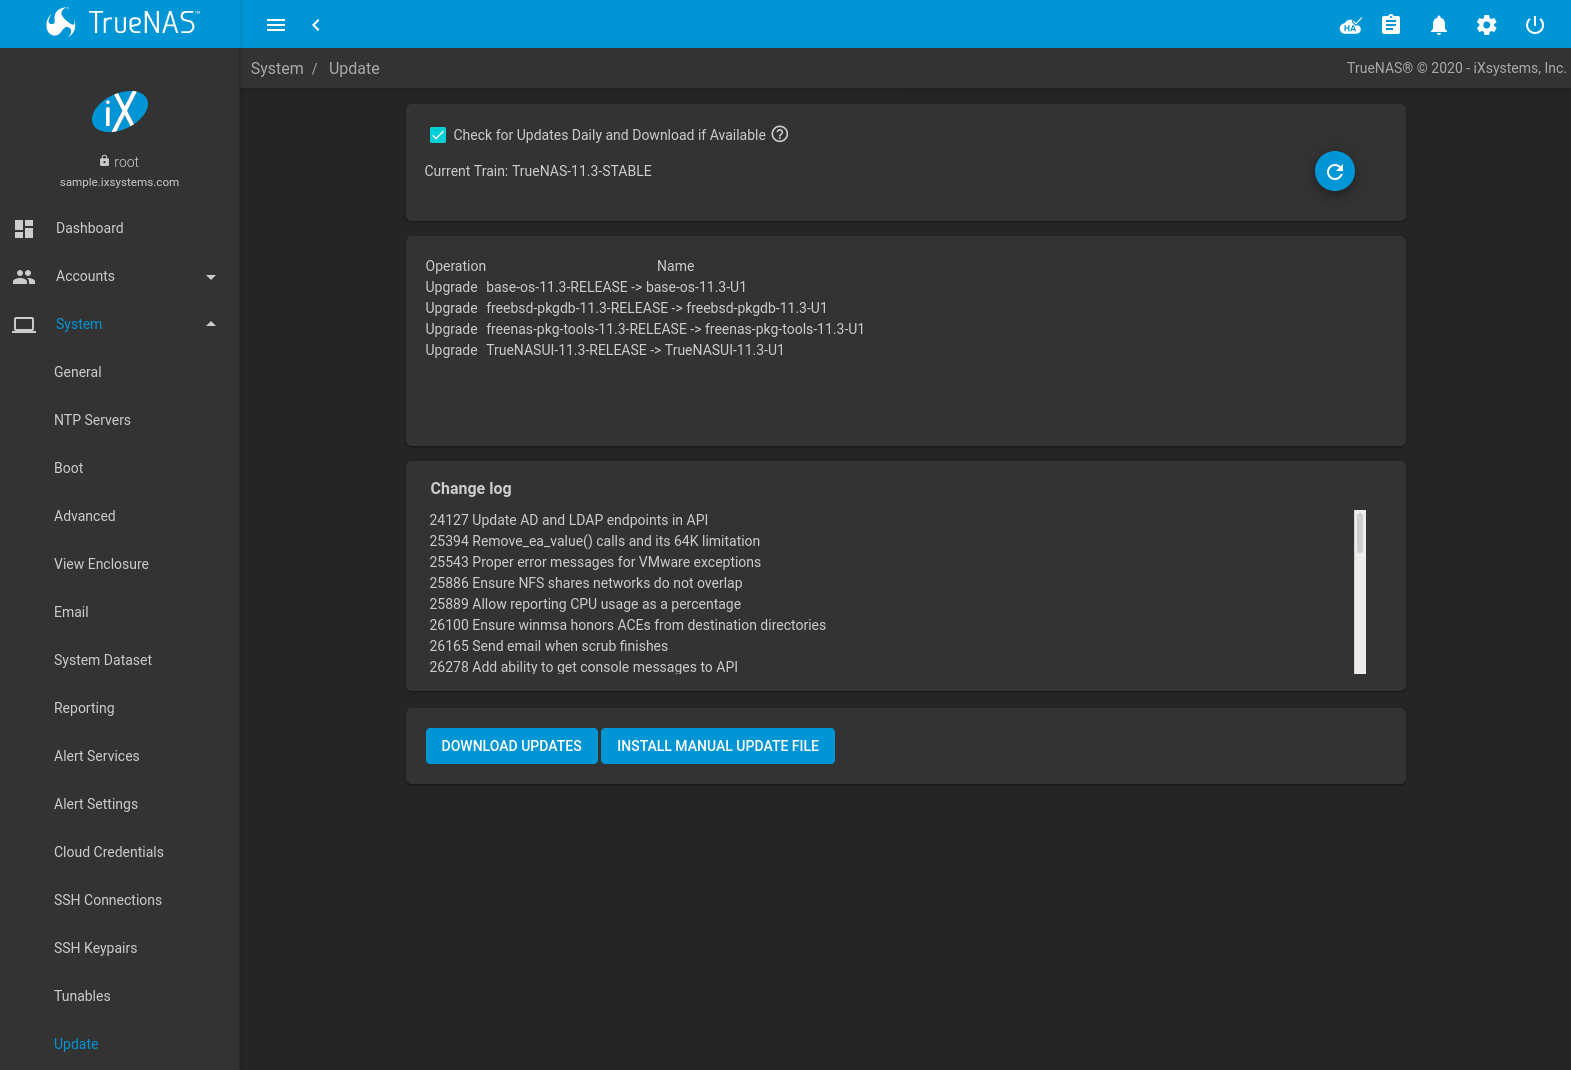Open the alerts bell icon
The width and height of the screenshot is (1571, 1070).
(x=1439, y=25)
